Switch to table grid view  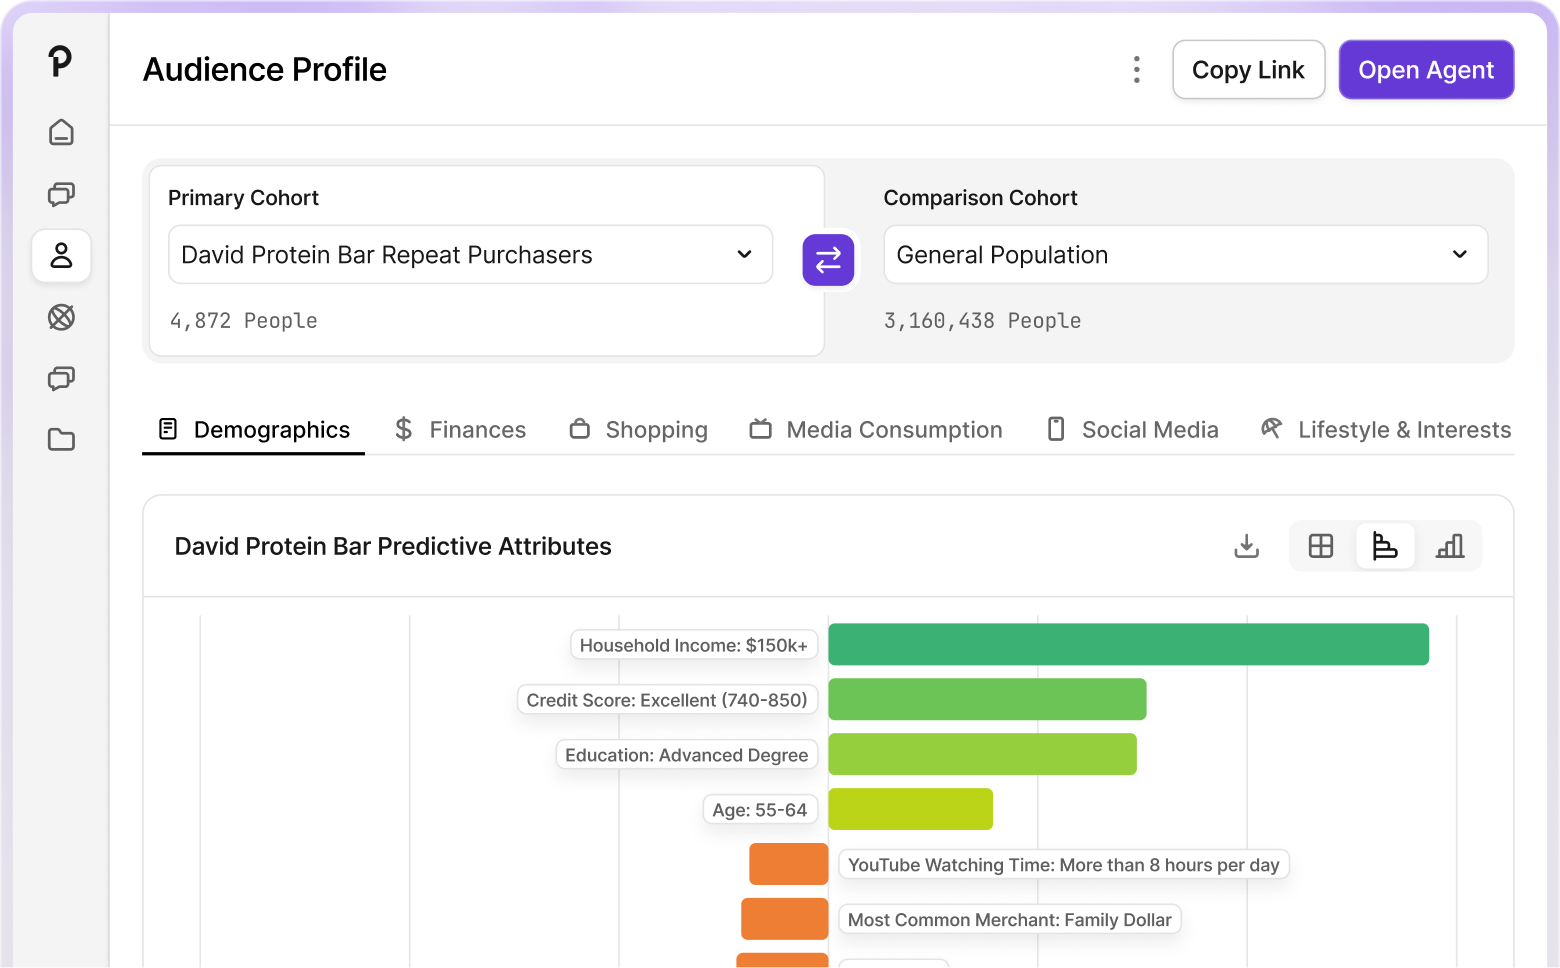point(1321,546)
